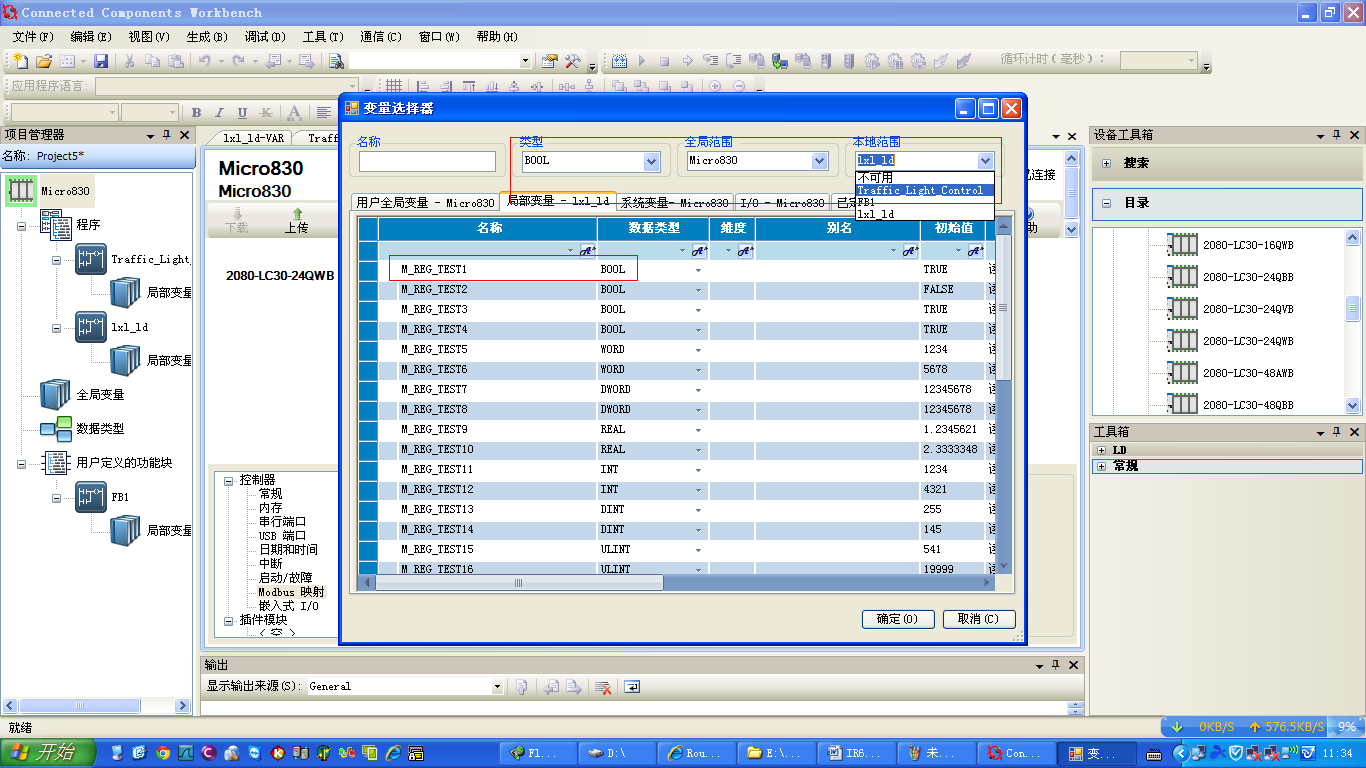The width and height of the screenshot is (1366, 768).
Task: Click the Open project folder icon
Action: [43, 61]
